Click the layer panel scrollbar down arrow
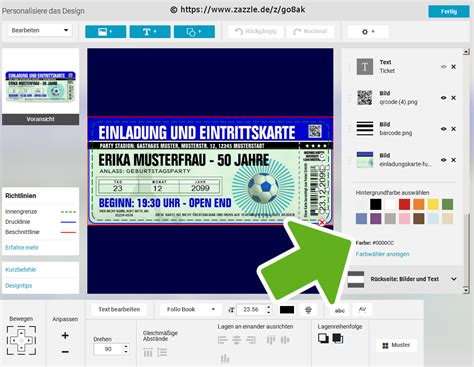Viewport: 474px width, 367px height. click(466, 290)
